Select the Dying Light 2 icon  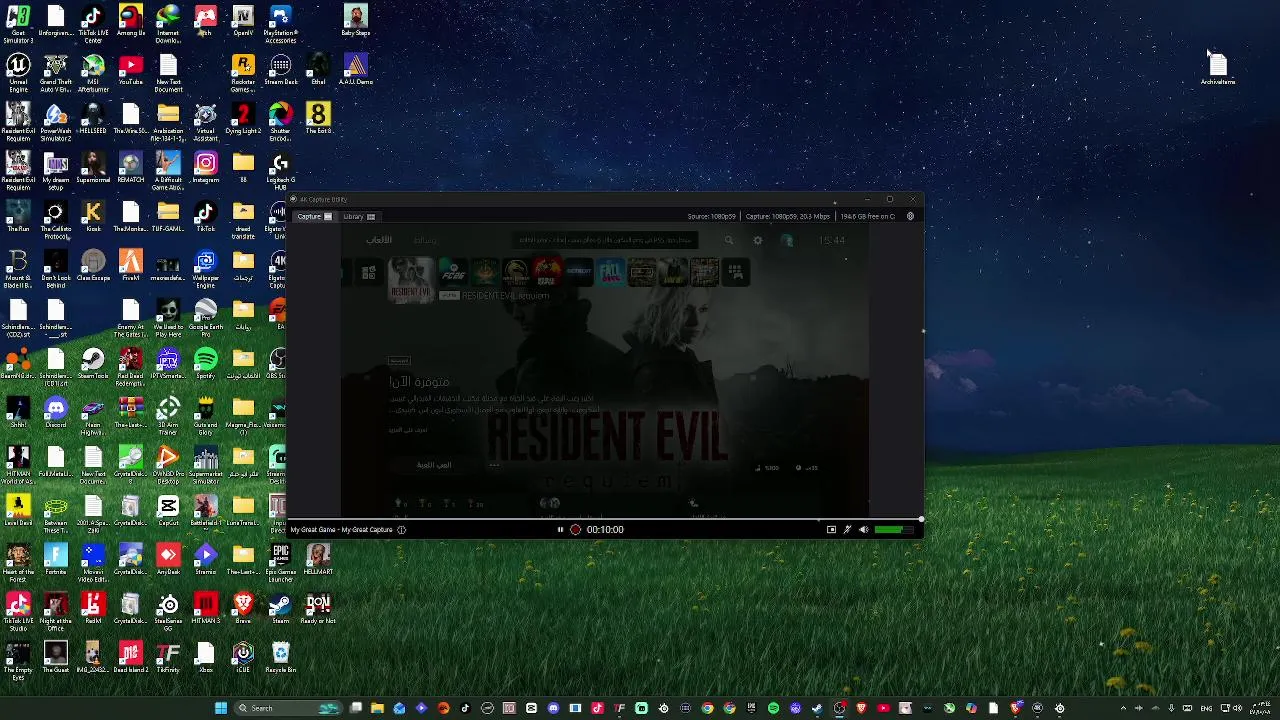tap(243, 120)
